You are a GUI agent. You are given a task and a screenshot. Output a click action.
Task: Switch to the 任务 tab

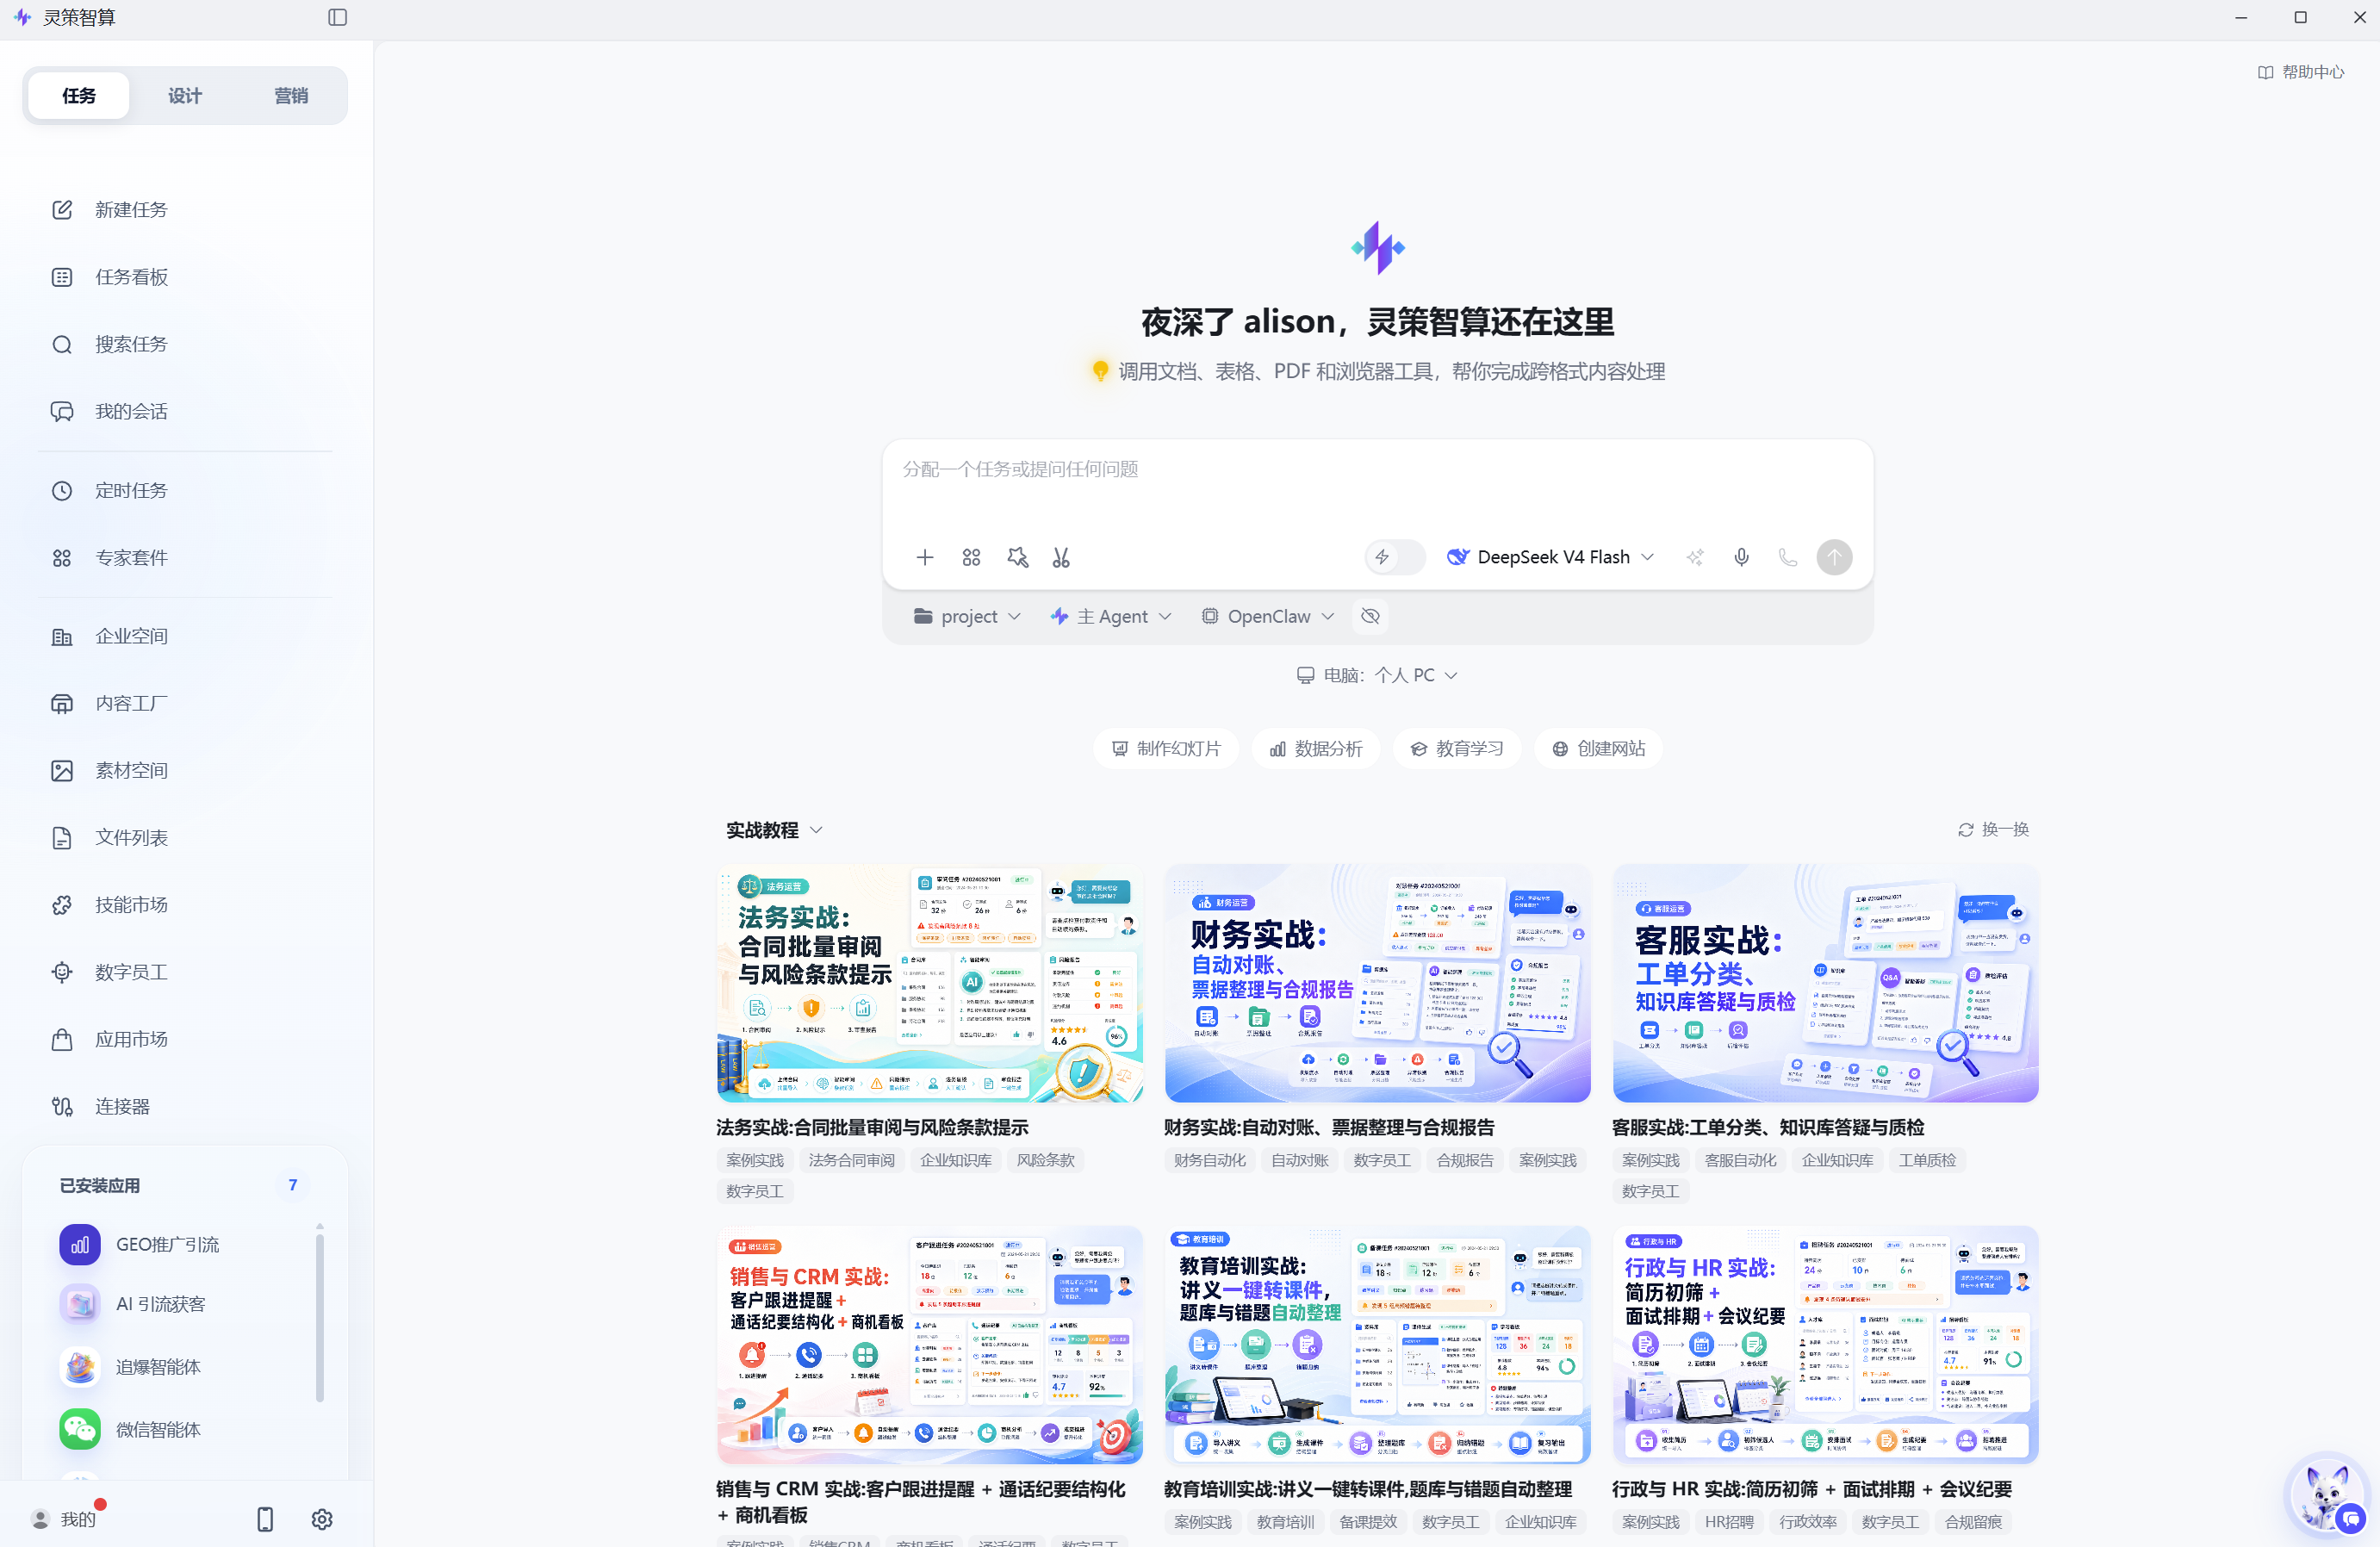79,96
